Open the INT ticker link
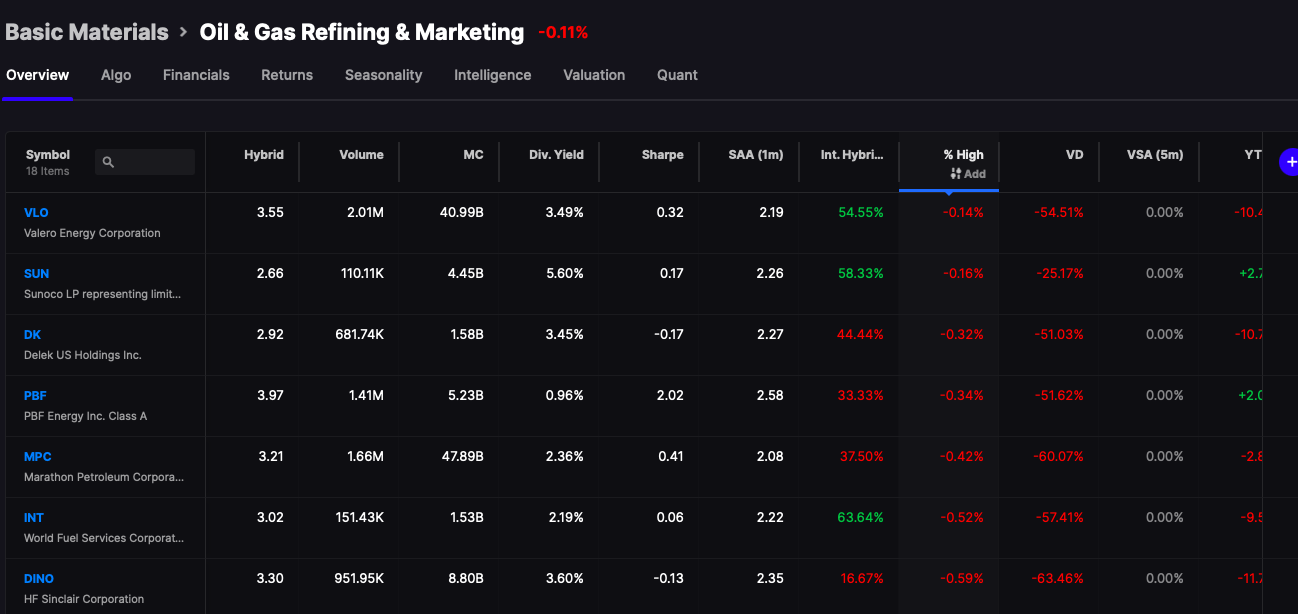This screenshot has height=614, width=1298. click(x=34, y=518)
